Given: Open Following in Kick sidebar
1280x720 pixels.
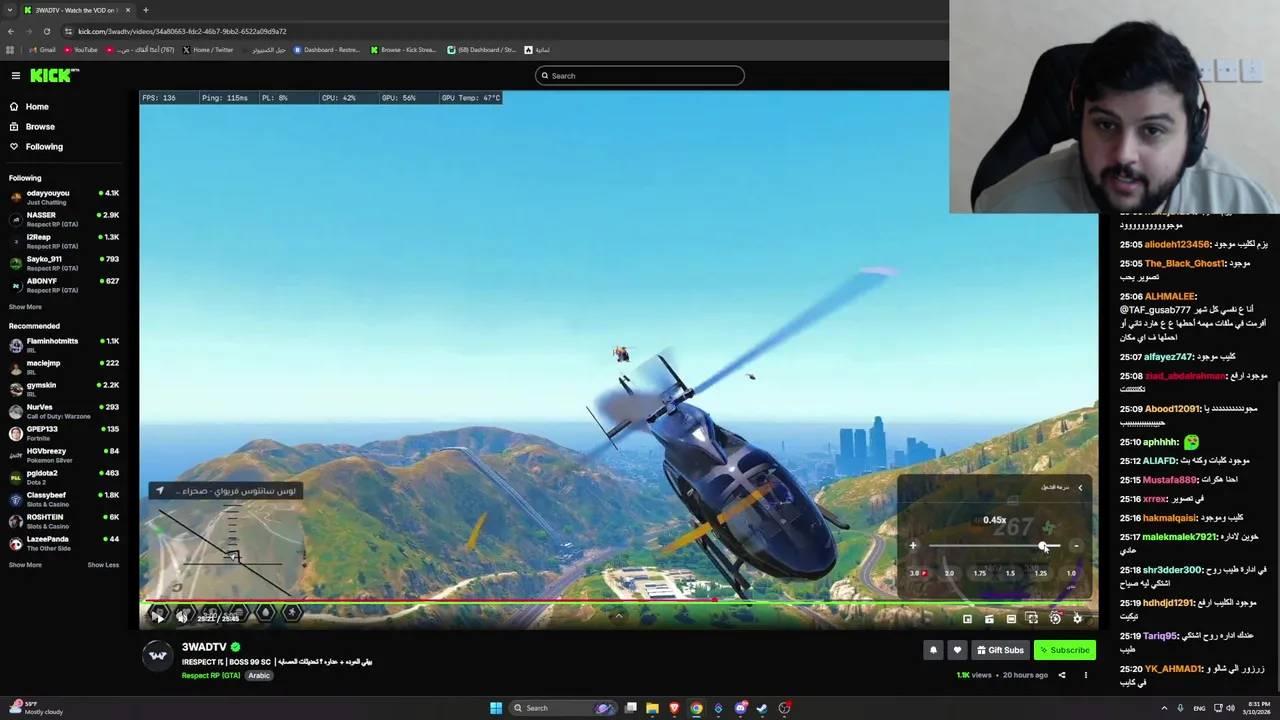Looking at the screenshot, I should tap(44, 147).
